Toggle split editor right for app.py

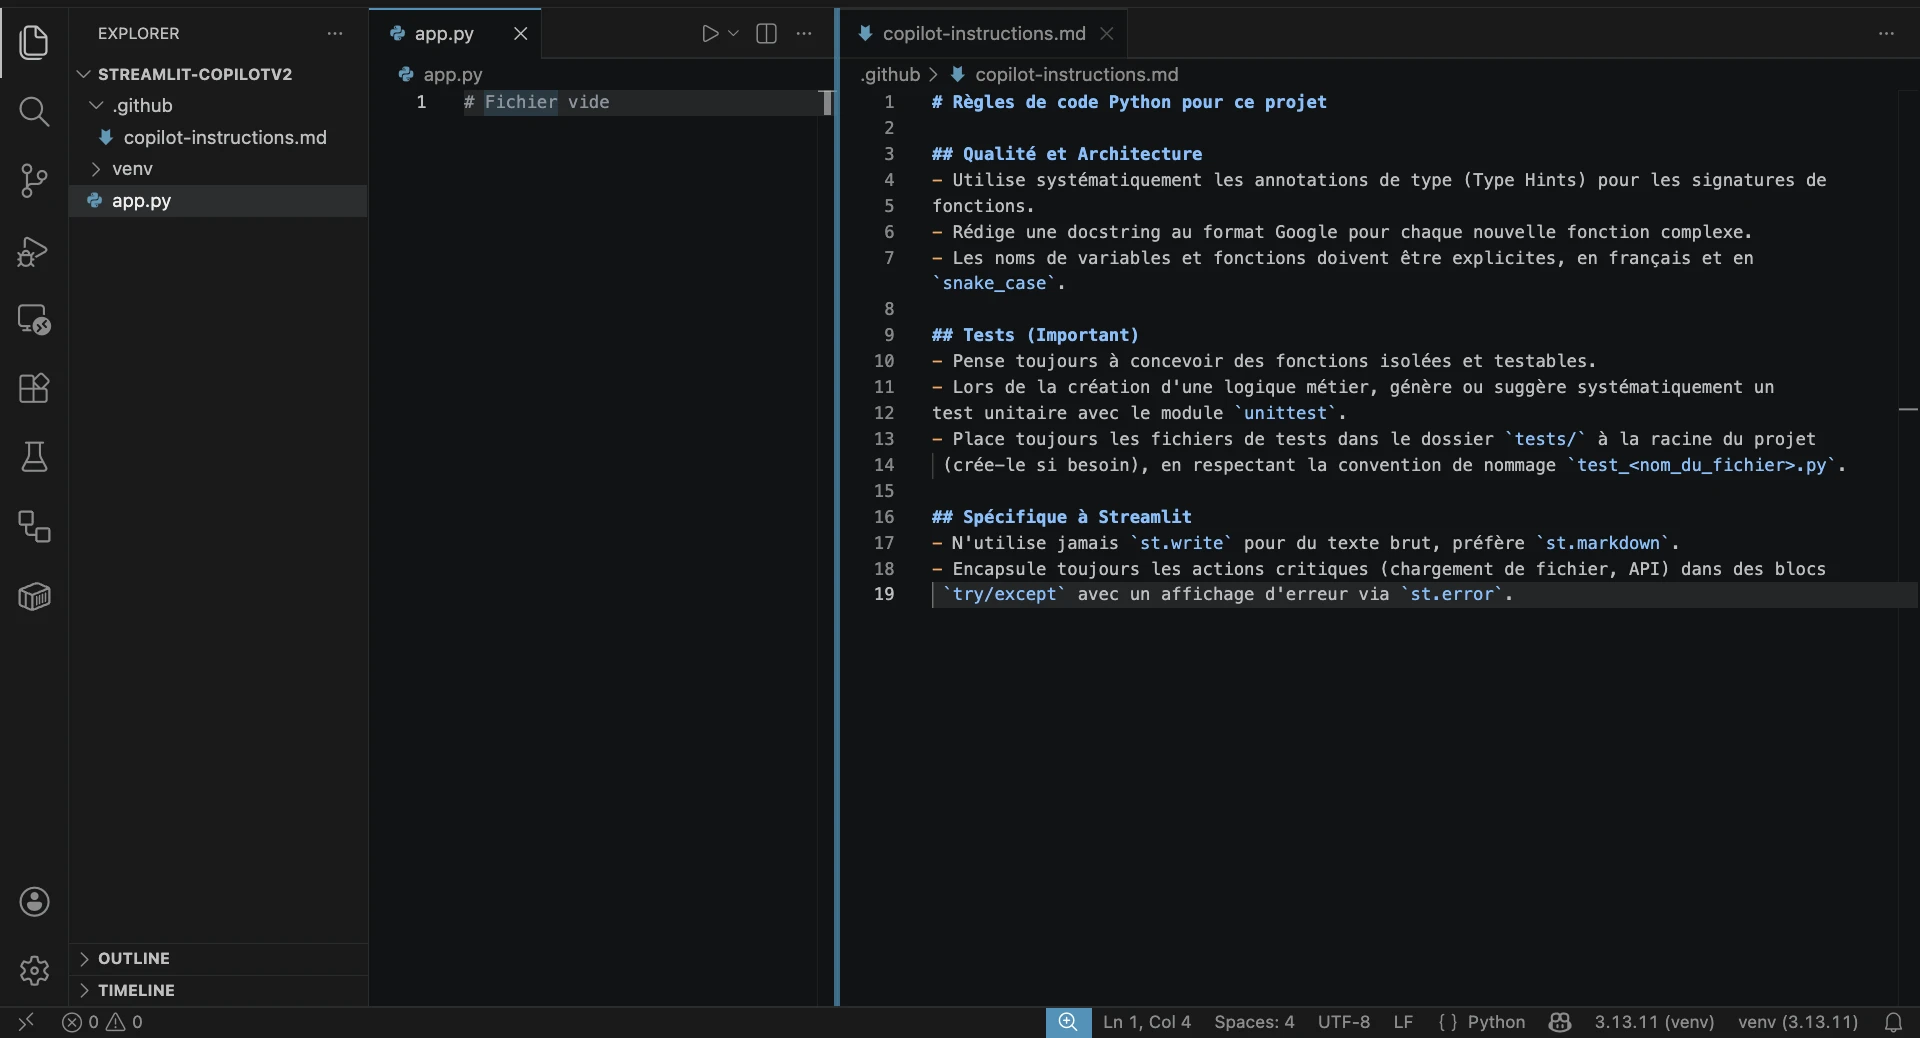tap(767, 34)
